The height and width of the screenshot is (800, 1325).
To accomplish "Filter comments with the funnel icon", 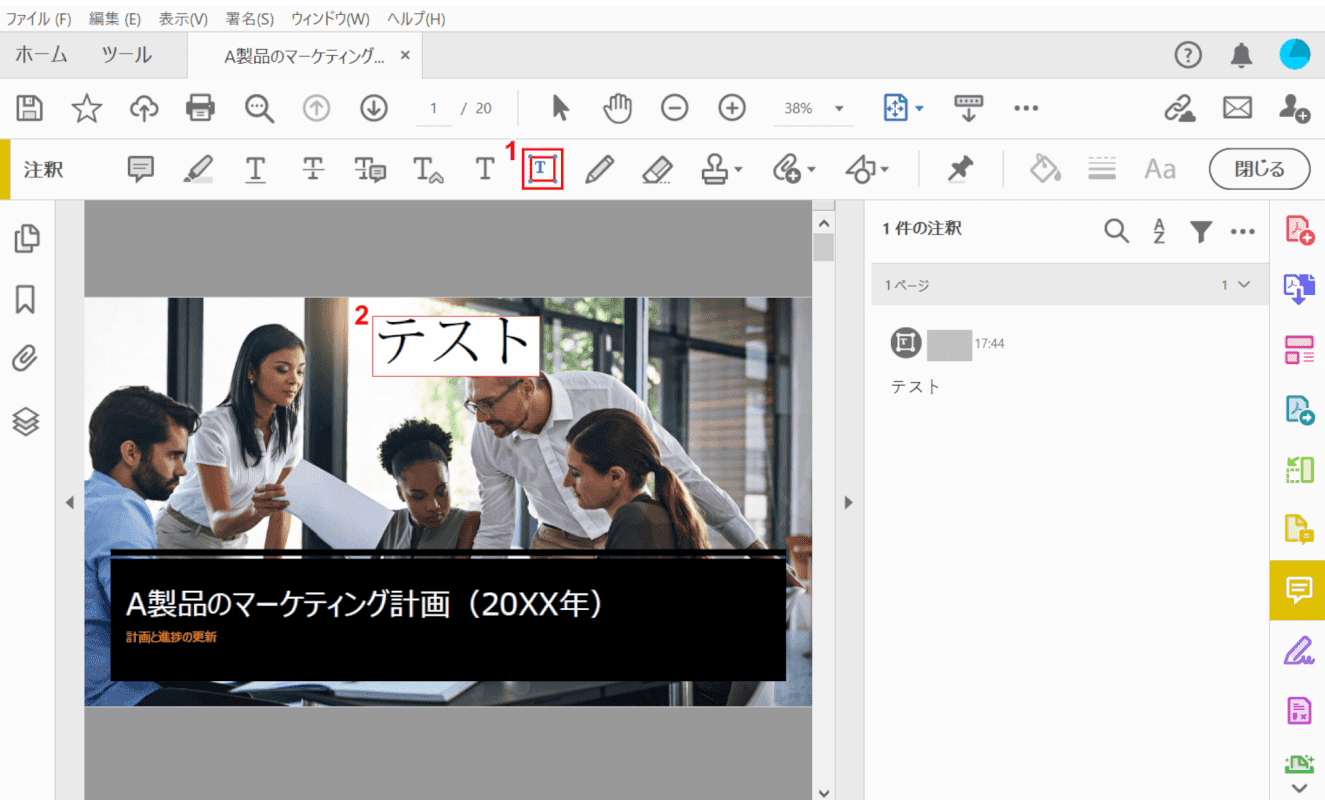I will [x=1201, y=232].
